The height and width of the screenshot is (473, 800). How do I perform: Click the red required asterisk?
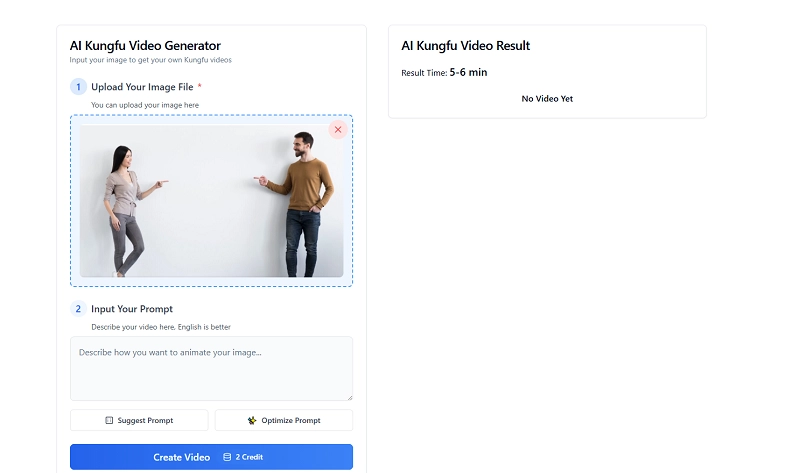(199, 87)
